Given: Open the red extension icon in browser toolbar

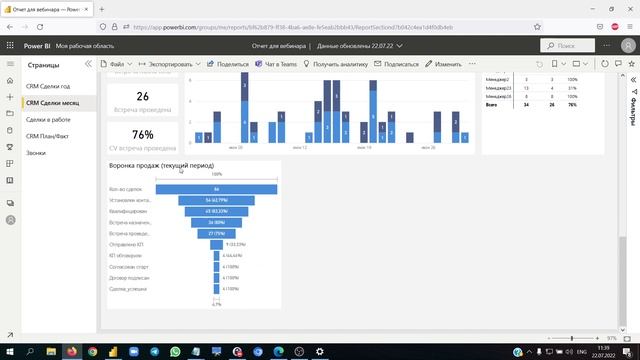Looking at the screenshot, I should tap(615, 27).
